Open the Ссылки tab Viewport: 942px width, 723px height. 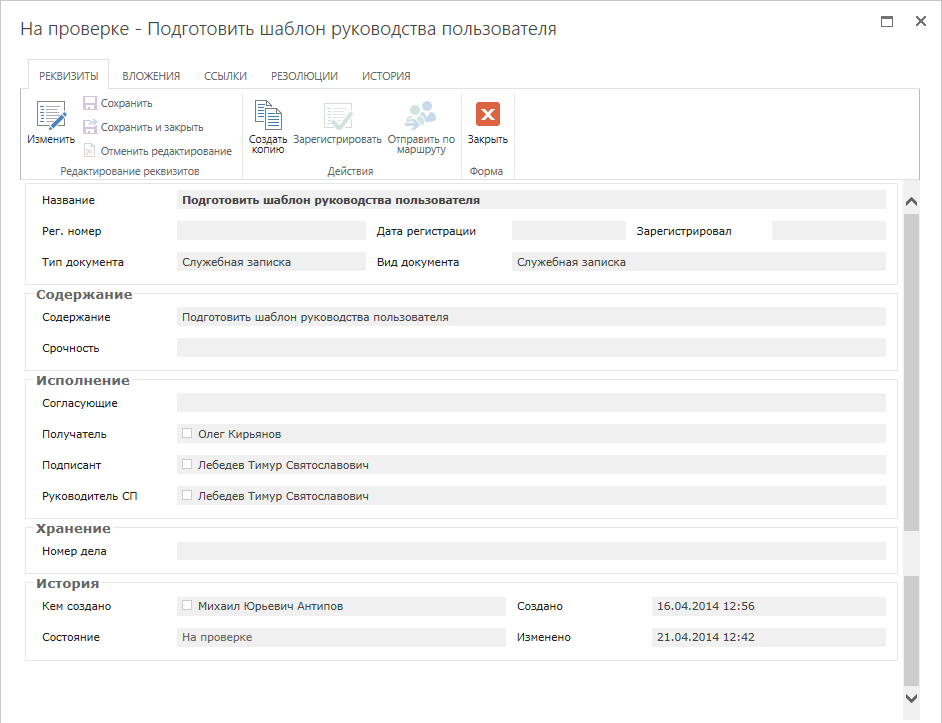coord(225,76)
